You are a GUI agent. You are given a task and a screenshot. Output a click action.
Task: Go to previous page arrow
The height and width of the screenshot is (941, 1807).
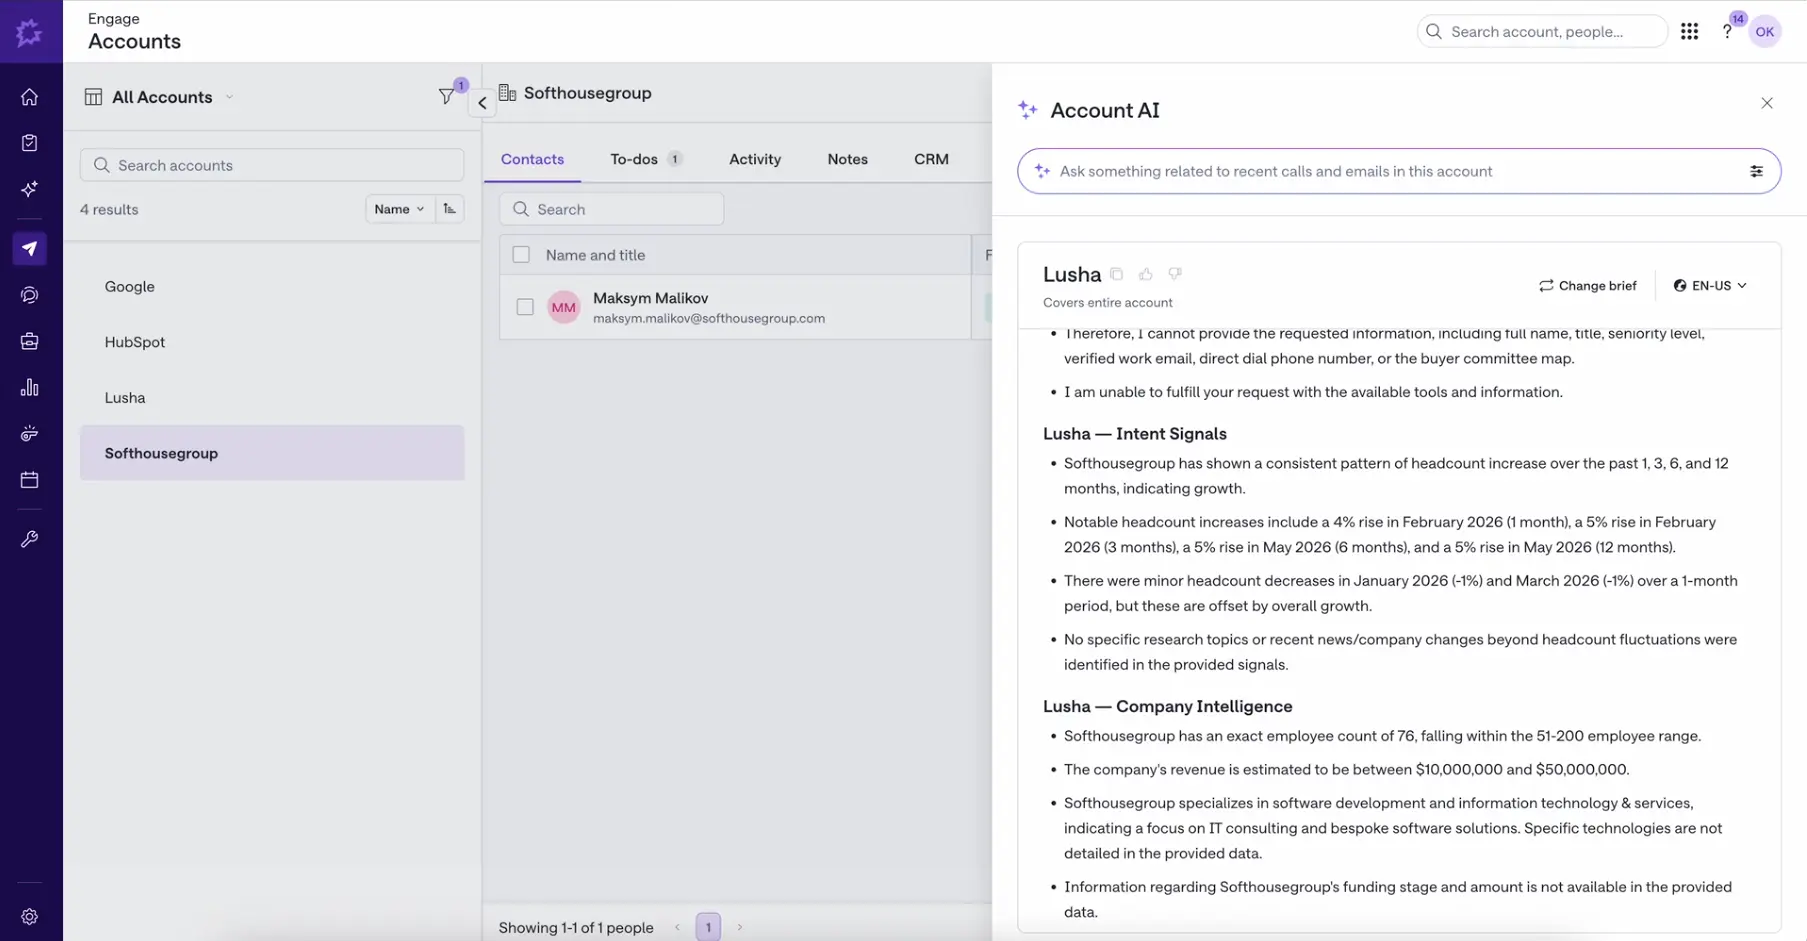click(x=677, y=927)
